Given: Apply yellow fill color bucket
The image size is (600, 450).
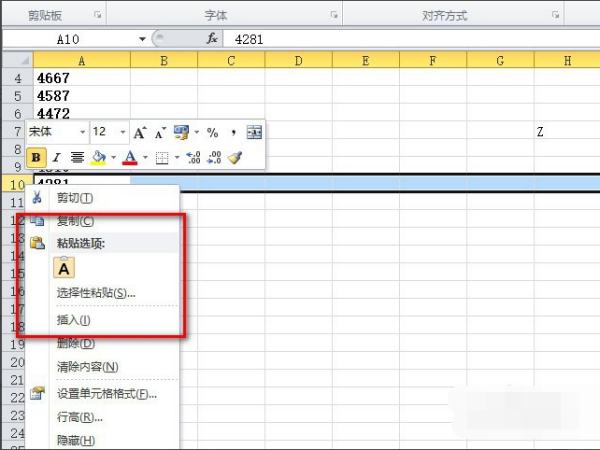Looking at the screenshot, I should (x=98, y=157).
